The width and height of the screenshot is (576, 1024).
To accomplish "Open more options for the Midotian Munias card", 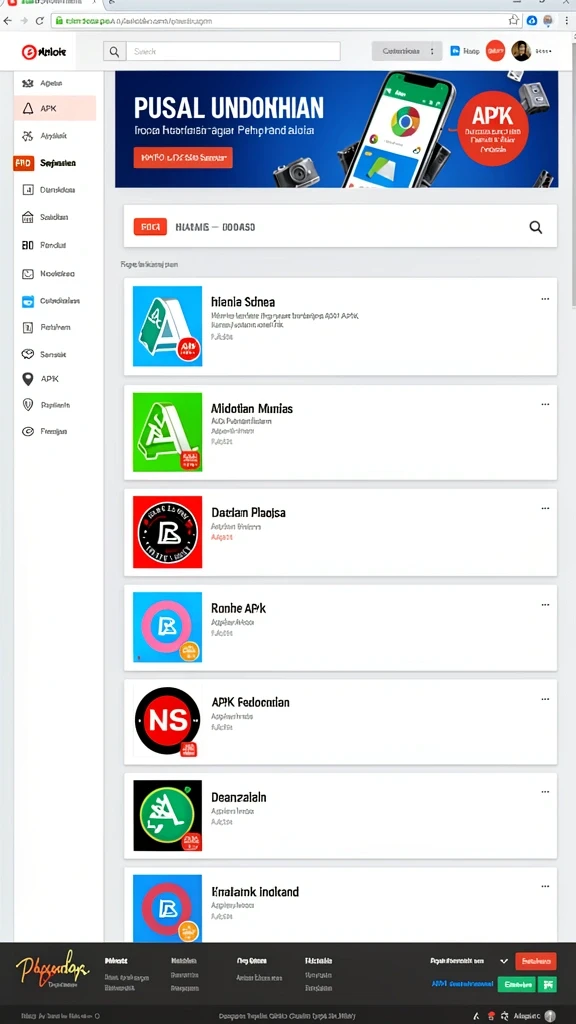I will [545, 404].
